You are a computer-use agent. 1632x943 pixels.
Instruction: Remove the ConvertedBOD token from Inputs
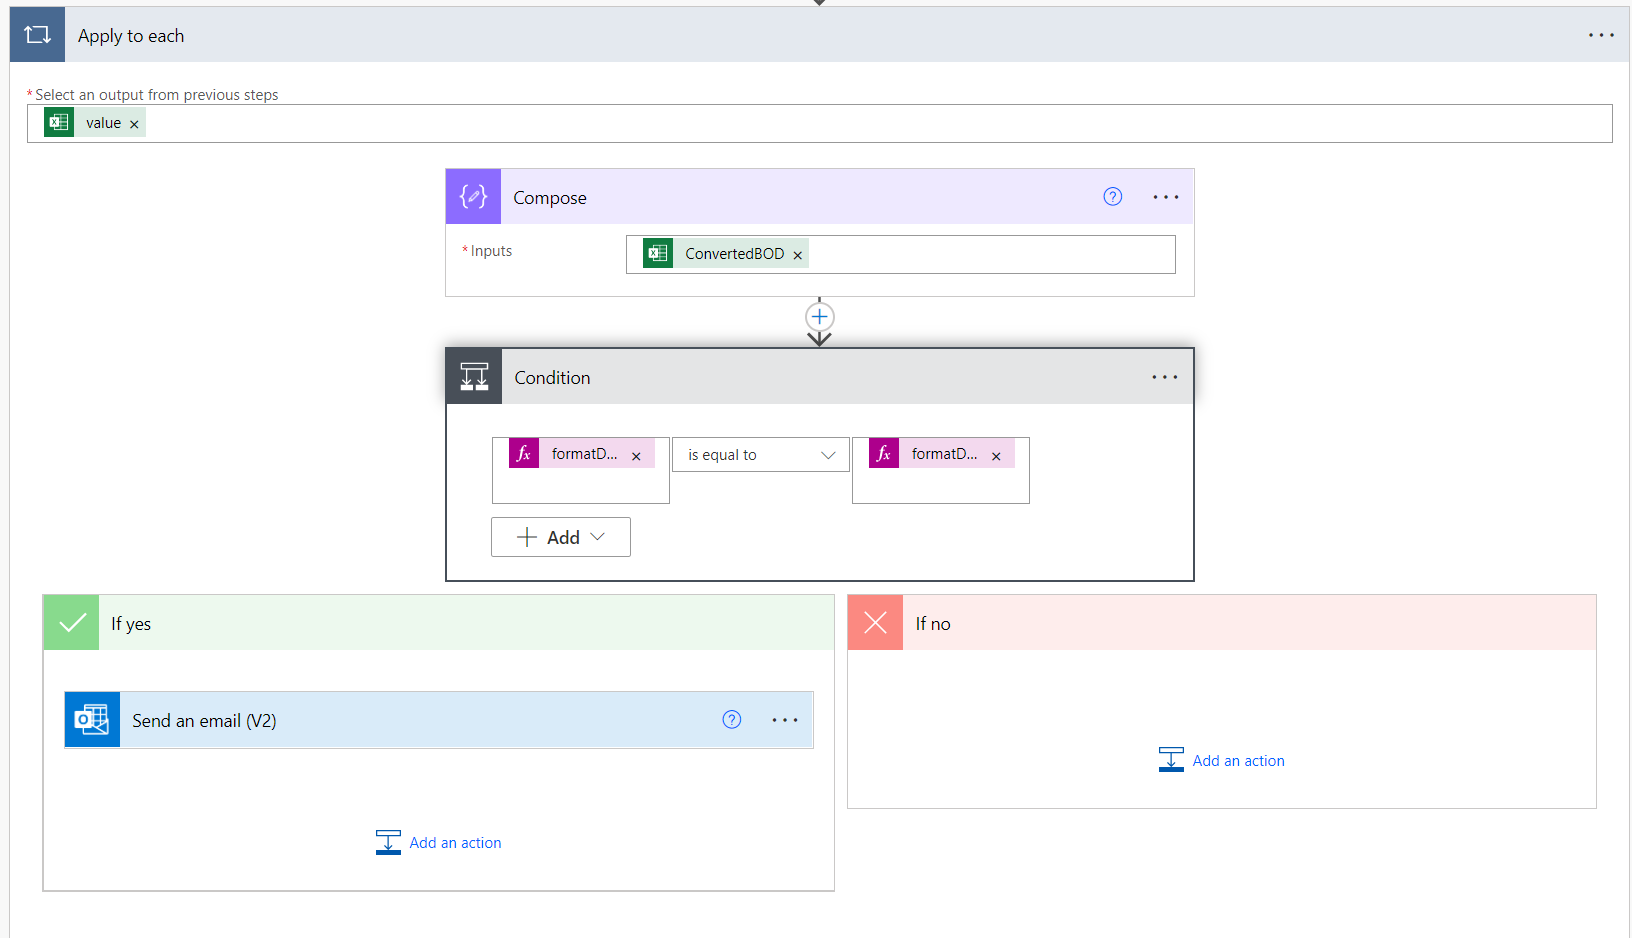[797, 255]
